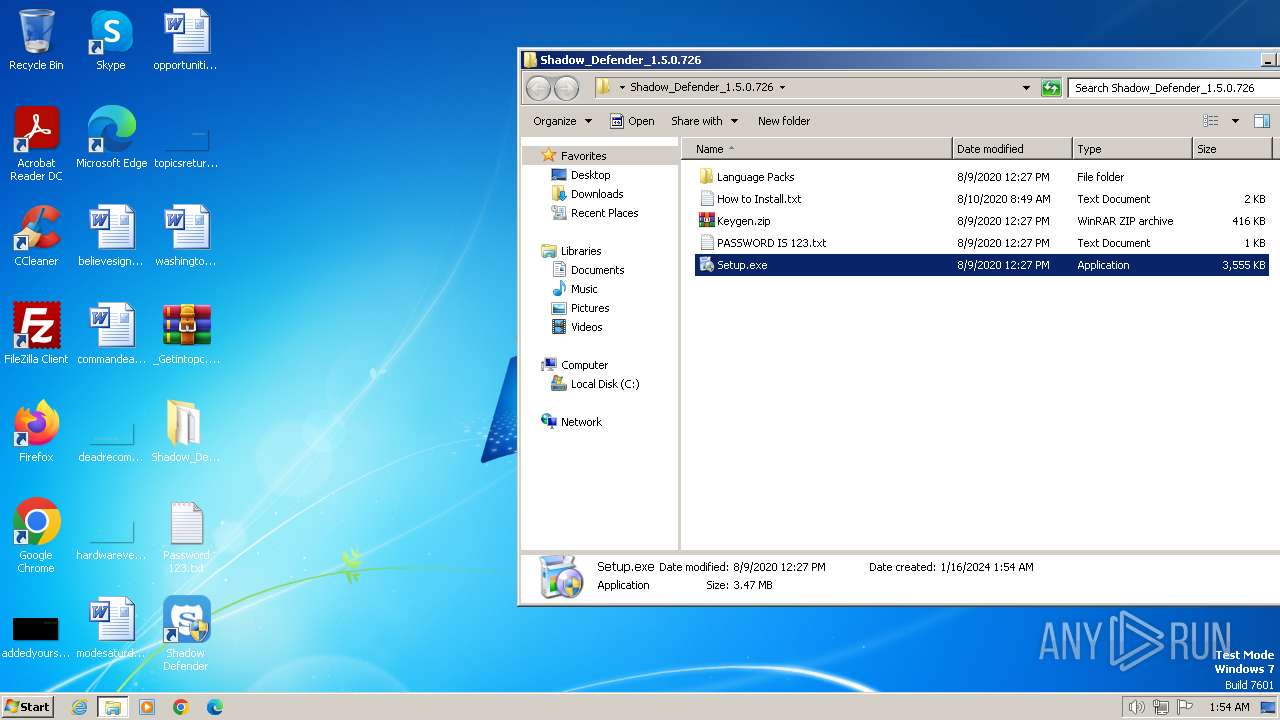This screenshot has height=720, width=1280.
Task: Open Recent Places in navigation pane
Action: (604, 213)
